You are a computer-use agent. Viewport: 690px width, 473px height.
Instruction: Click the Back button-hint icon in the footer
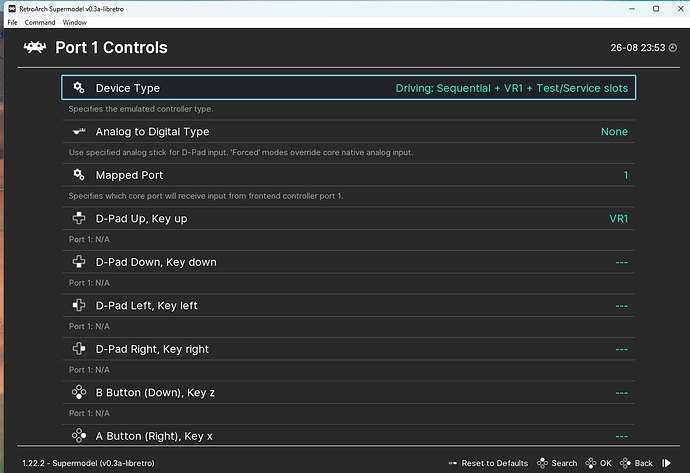click(625, 463)
